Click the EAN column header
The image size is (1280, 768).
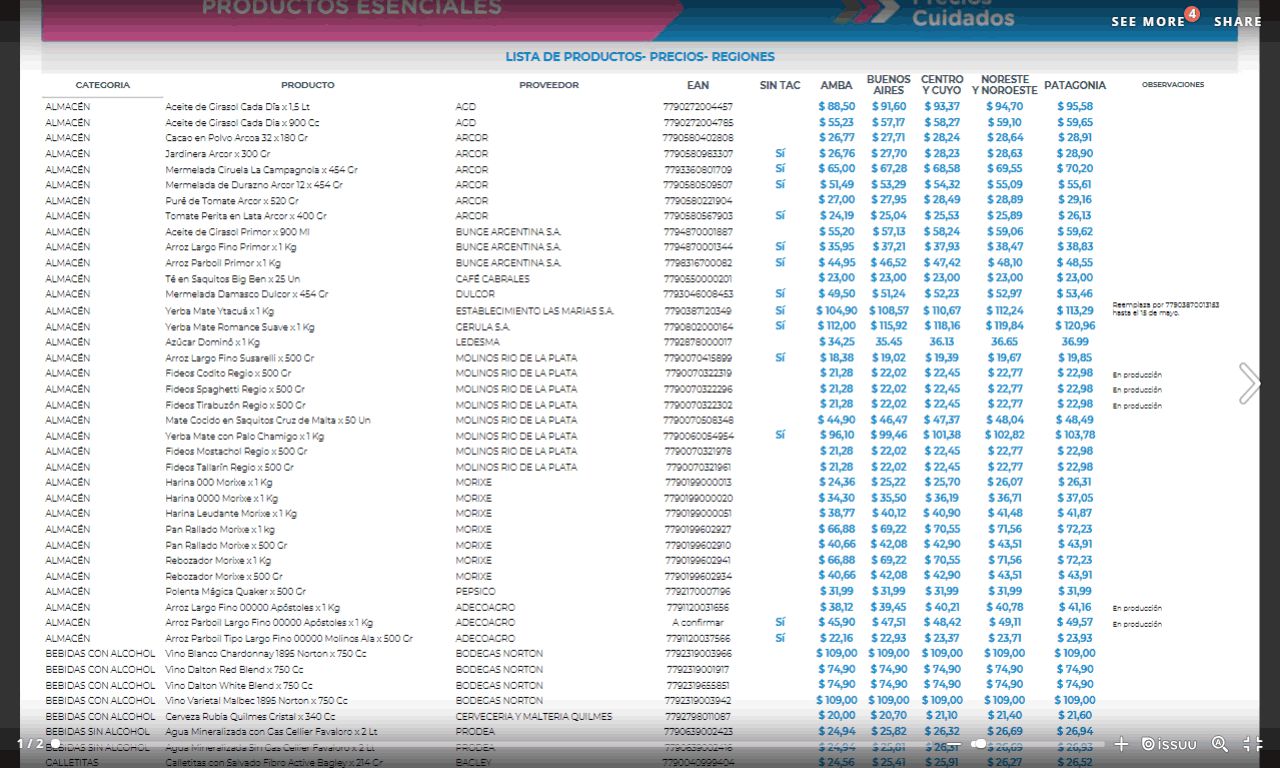click(698, 85)
